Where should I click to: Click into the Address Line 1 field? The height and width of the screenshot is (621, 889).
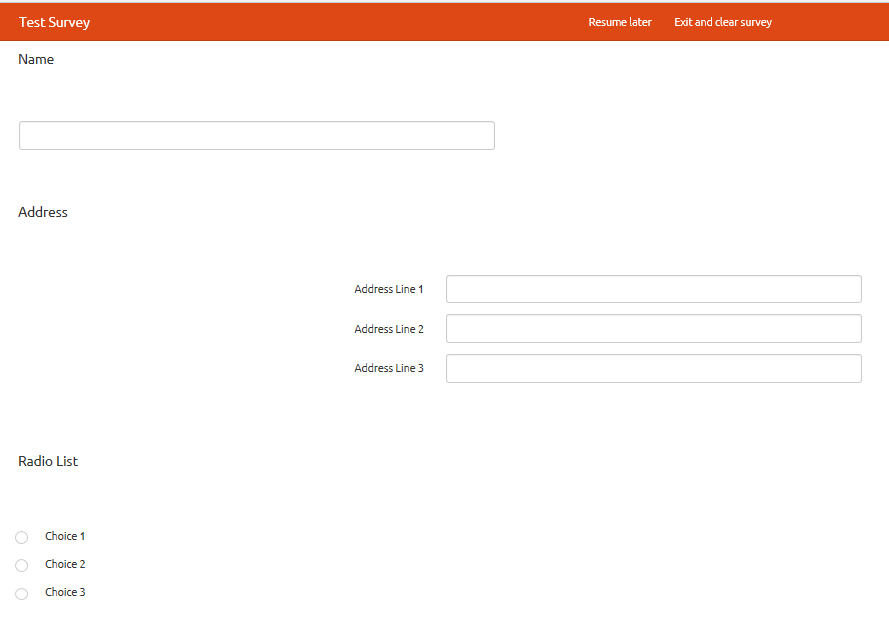653,289
